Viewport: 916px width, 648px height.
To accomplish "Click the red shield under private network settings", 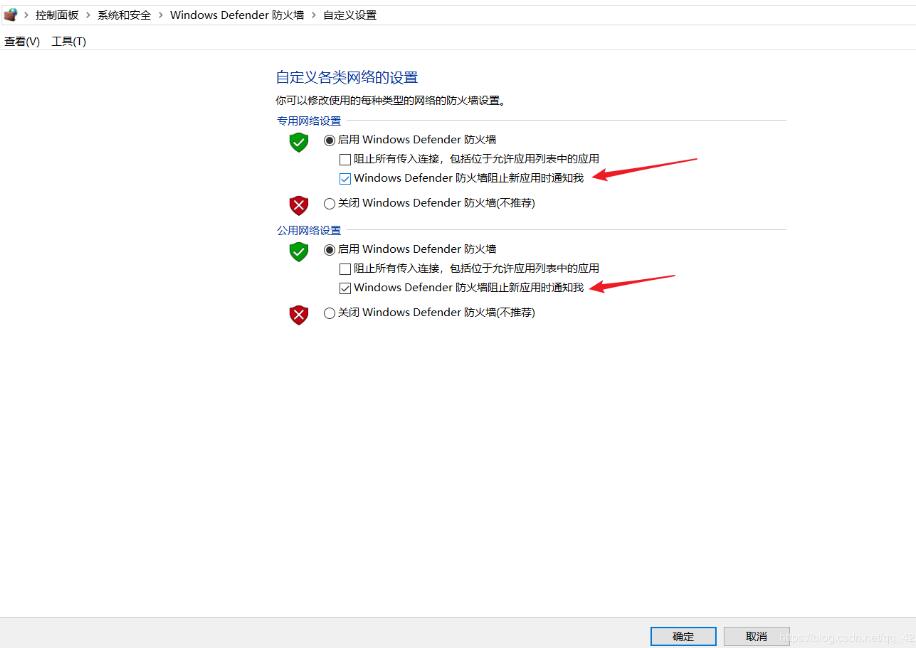I will click(x=299, y=205).
